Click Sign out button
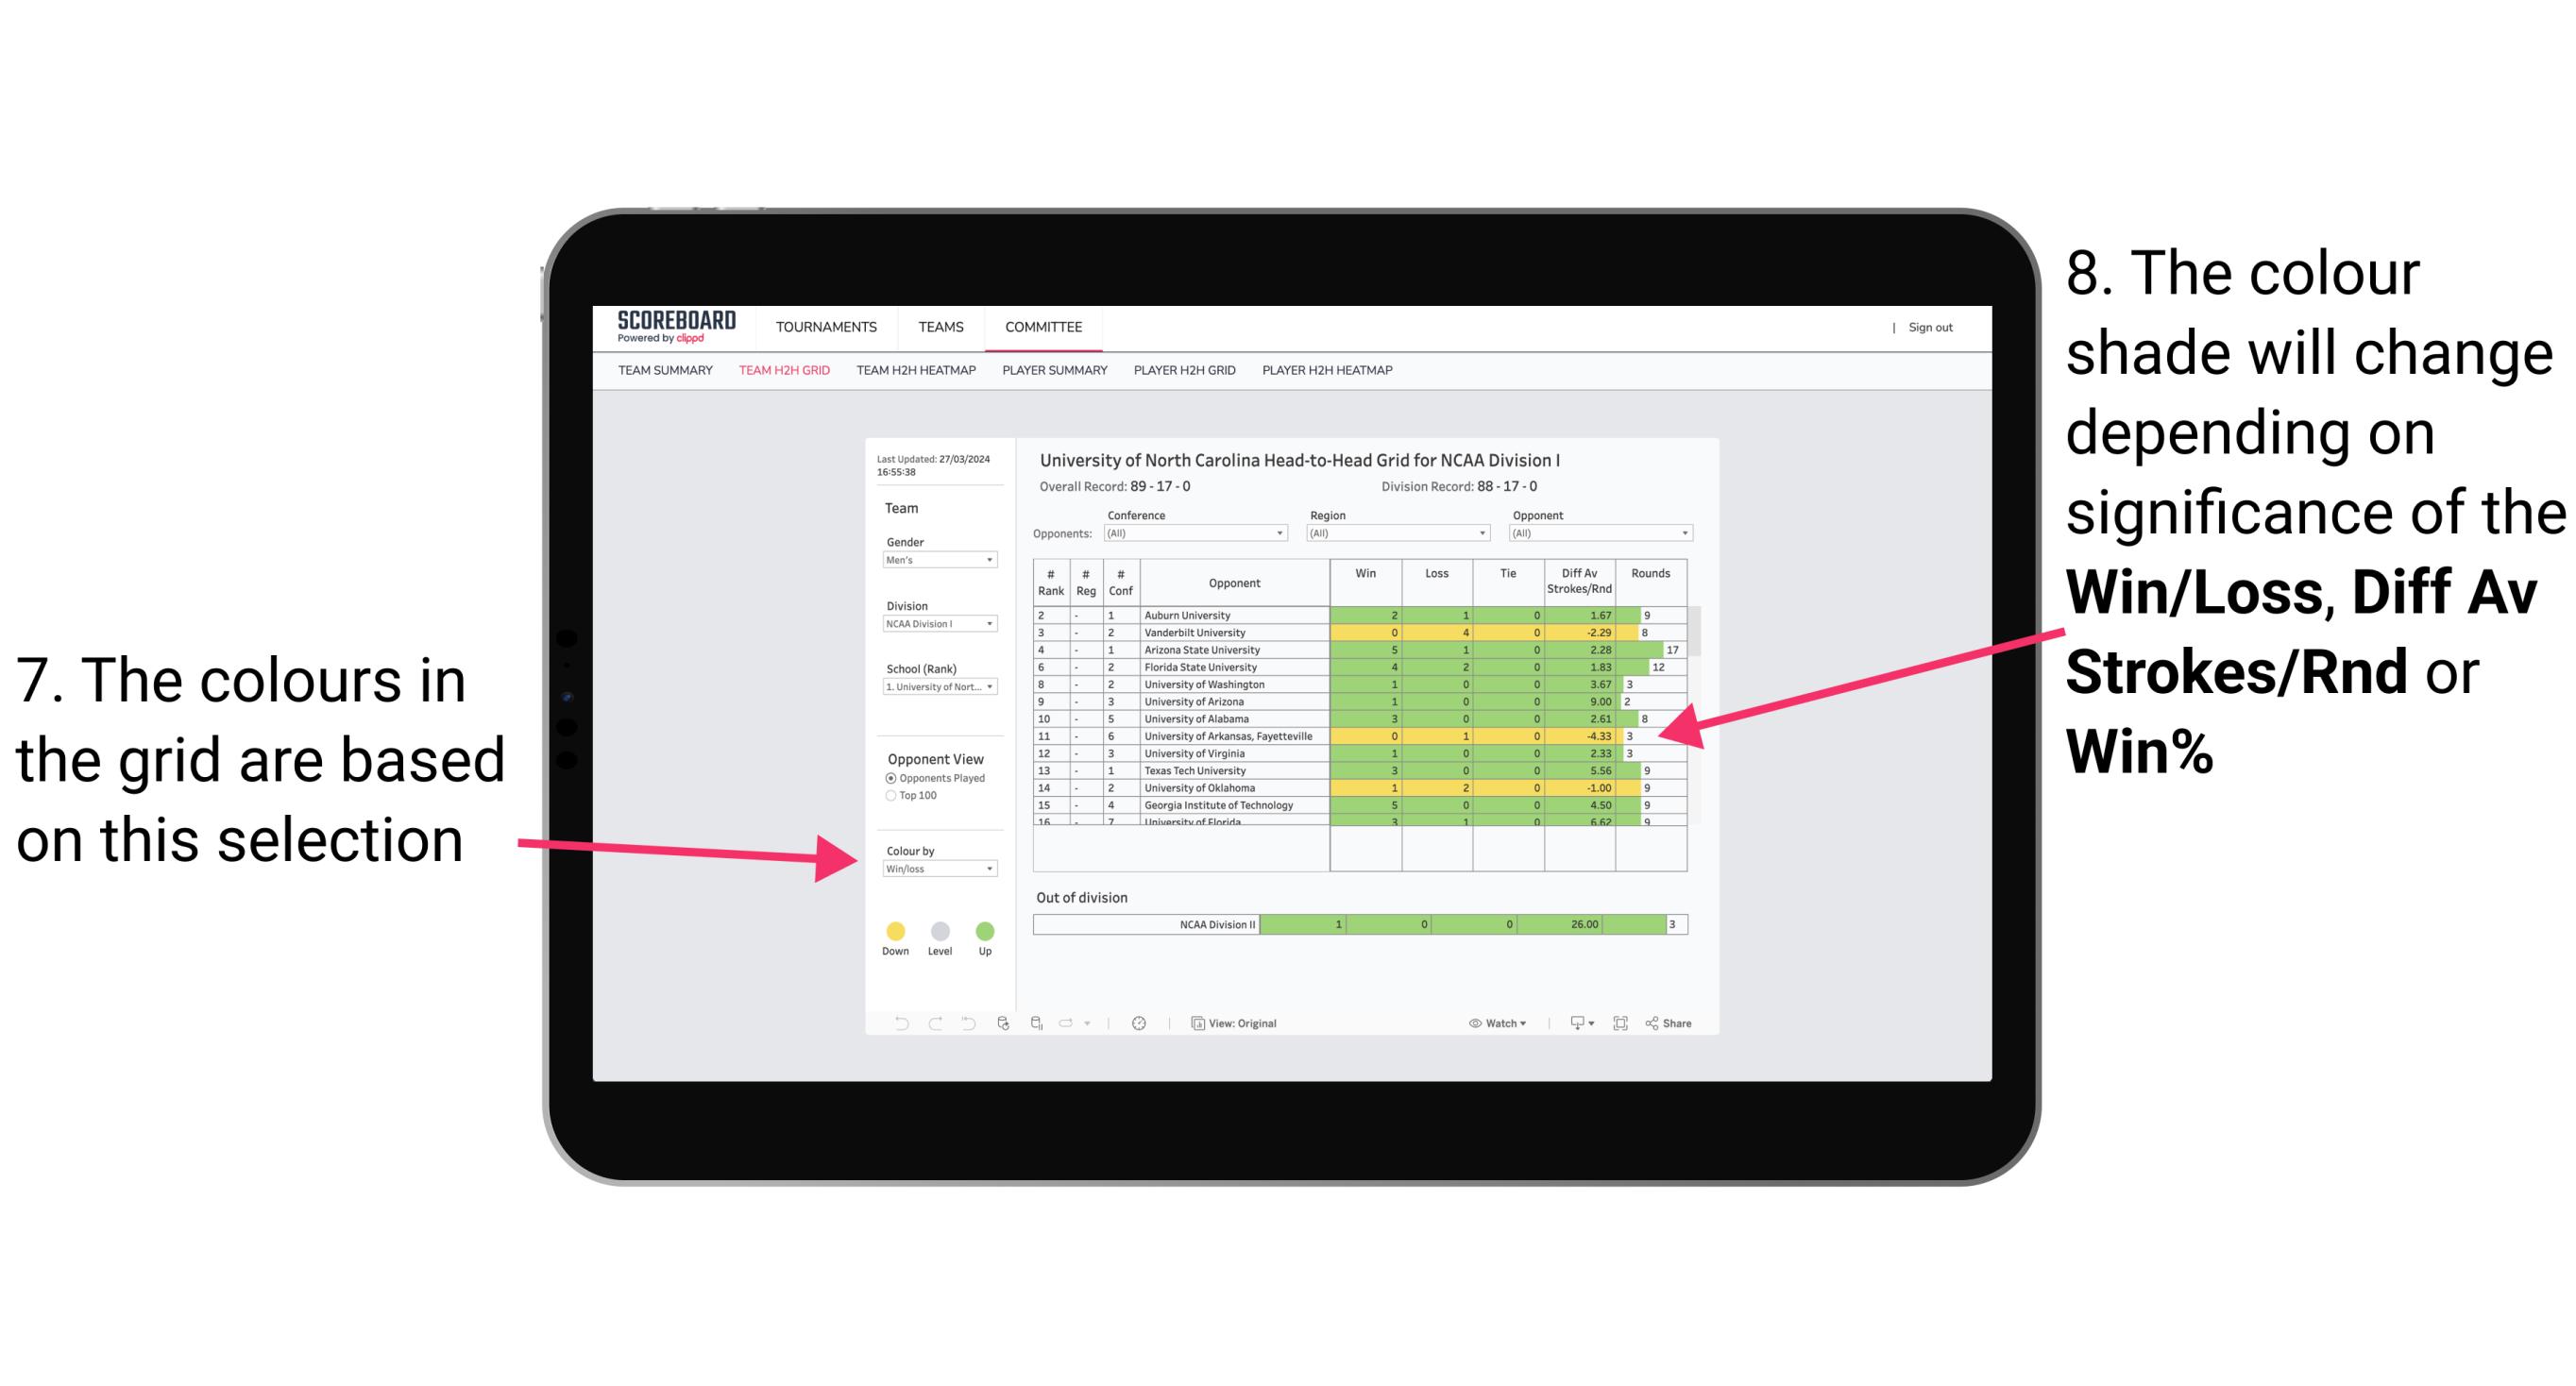 1932,330
